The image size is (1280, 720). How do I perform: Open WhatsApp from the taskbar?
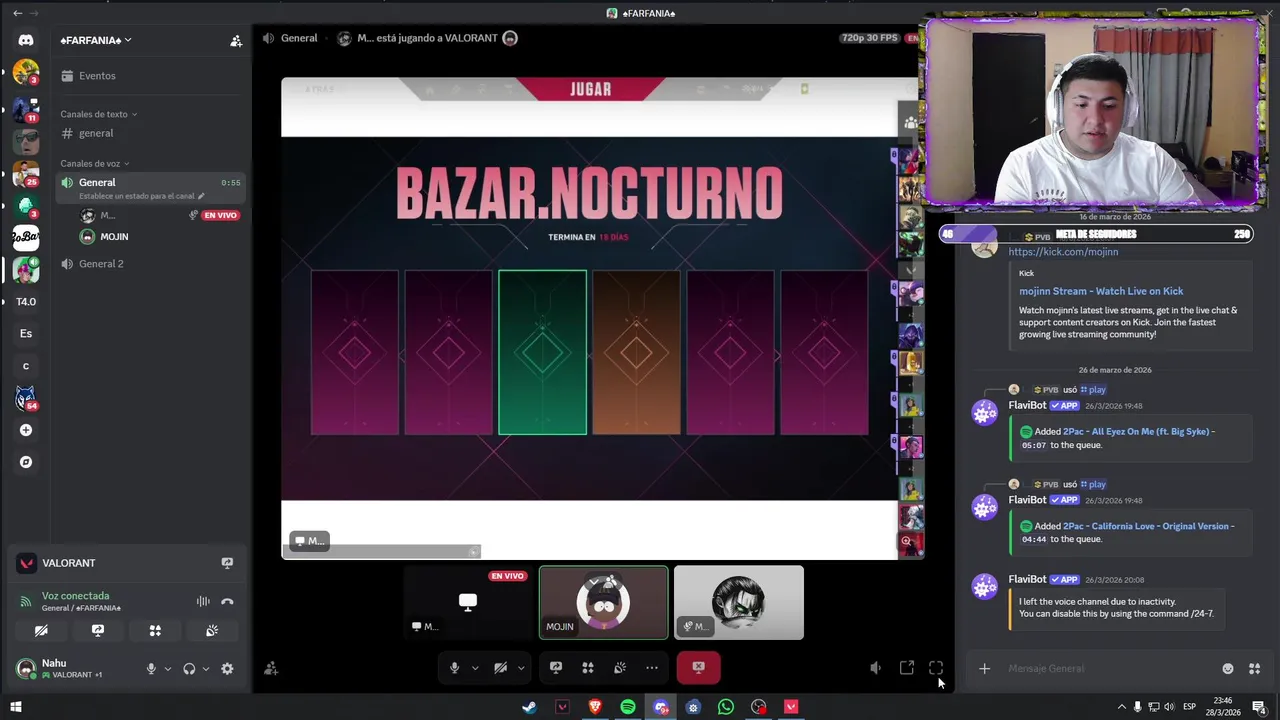coord(726,707)
